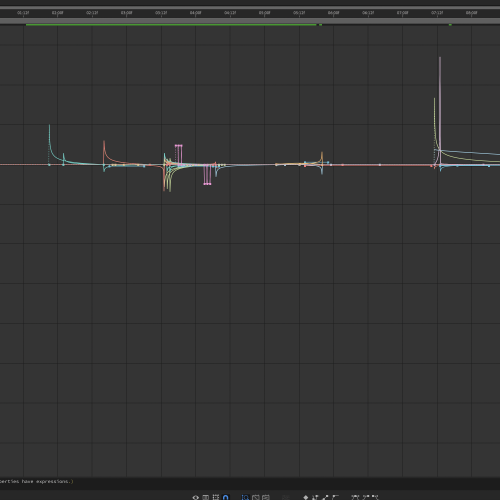
Task: Toggle the Snap magnet button
Action: tap(226, 498)
